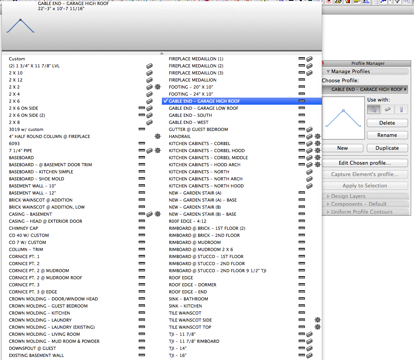
Task: Click wall icon on BASEBOARD row
Action: pos(142,158)
